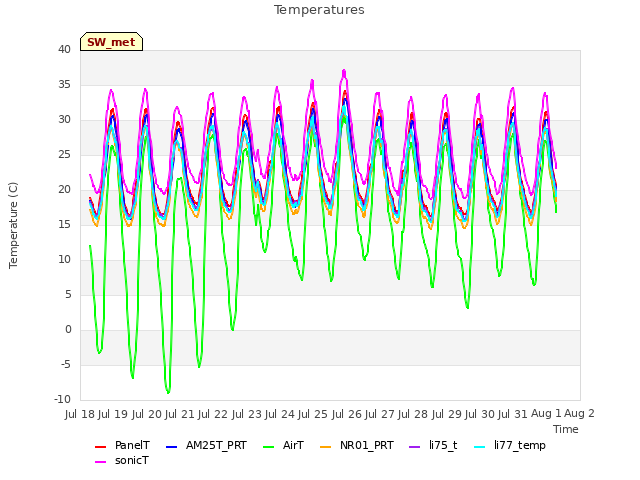Click the Jul 25 x-axis tick label
640x480 pixels.
[x=314, y=414]
